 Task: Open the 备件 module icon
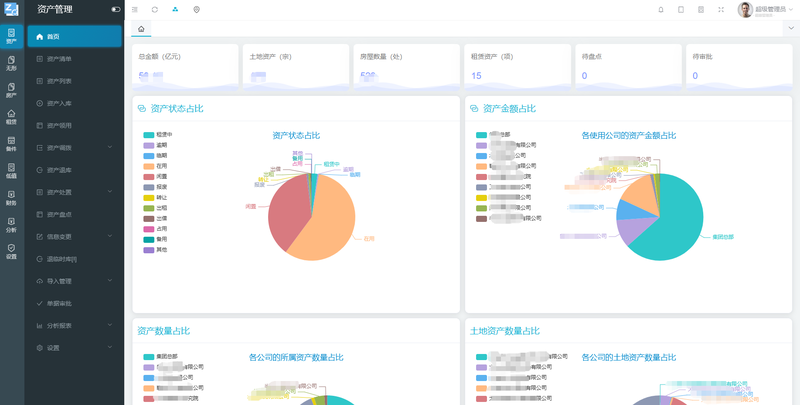pyautogui.click(x=11, y=144)
